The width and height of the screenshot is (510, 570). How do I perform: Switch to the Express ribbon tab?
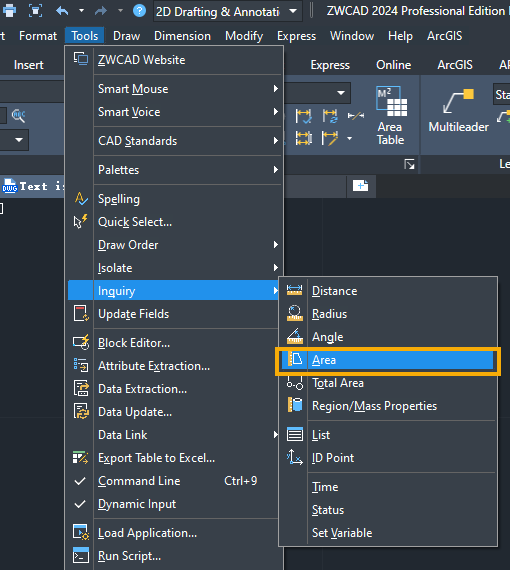tap(330, 65)
